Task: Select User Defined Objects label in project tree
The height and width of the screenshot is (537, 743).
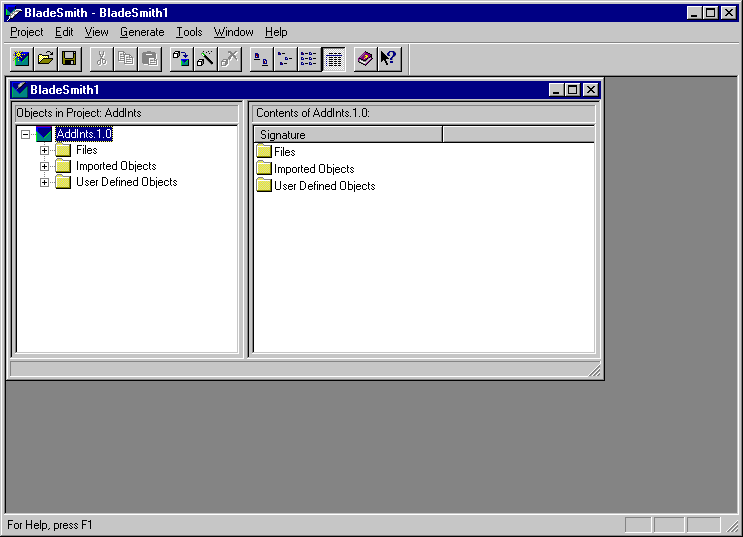Action: (x=127, y=182)
